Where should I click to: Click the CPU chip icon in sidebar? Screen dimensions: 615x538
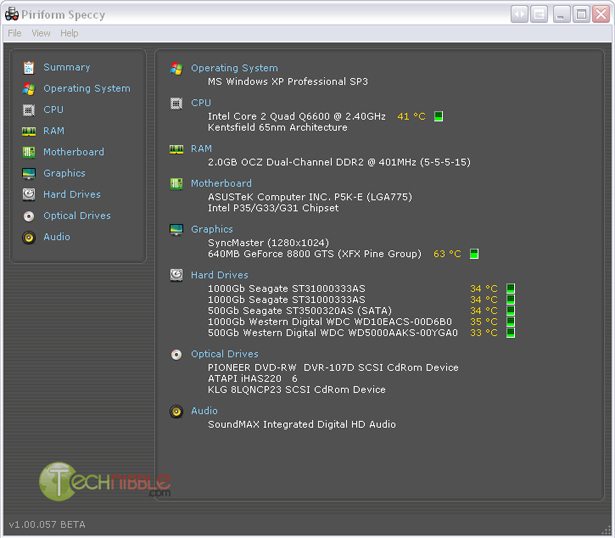coord(29,110)
